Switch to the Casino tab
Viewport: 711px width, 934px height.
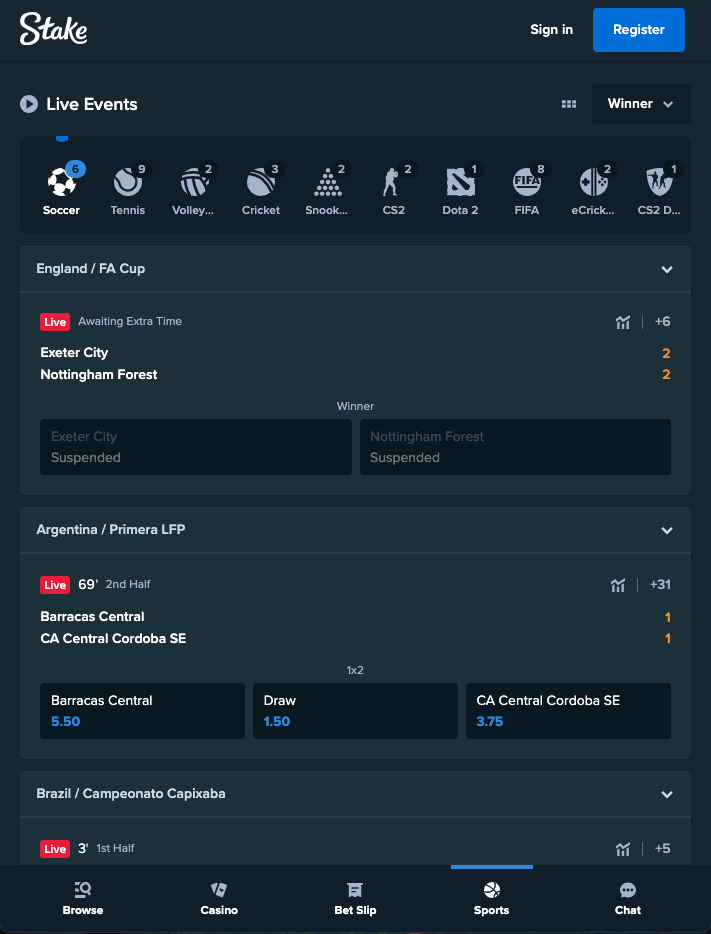point(219,898)
